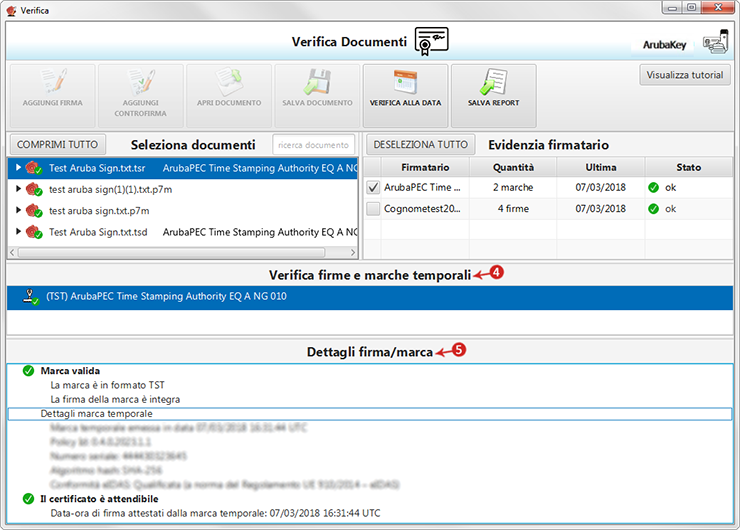Open Visualizza tutorial
The image size is (740, 530).
pos(685,75)
